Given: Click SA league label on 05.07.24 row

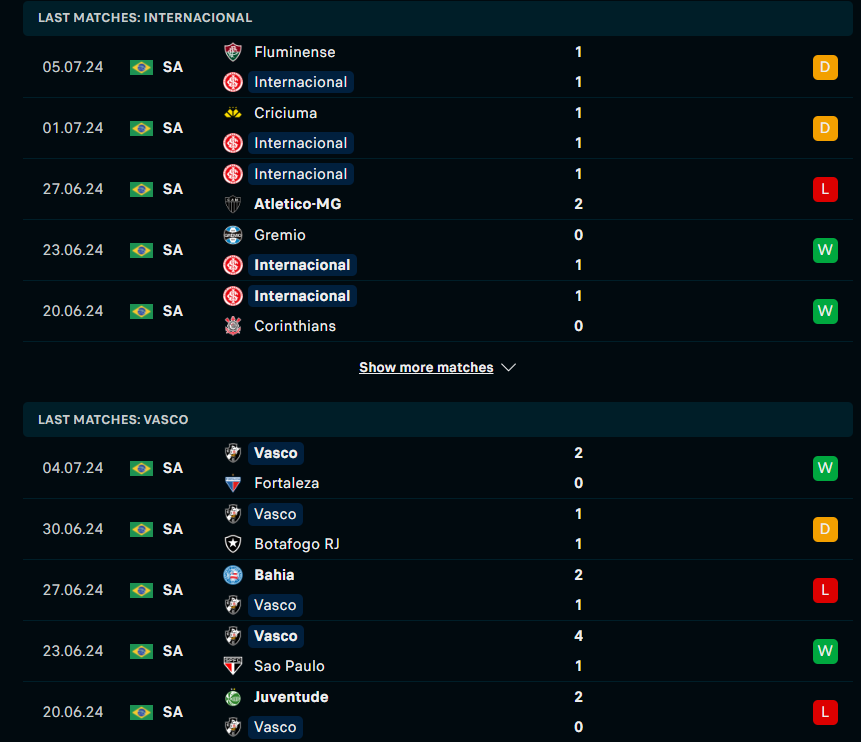Looking at the screenshot, I should [172, 68].
